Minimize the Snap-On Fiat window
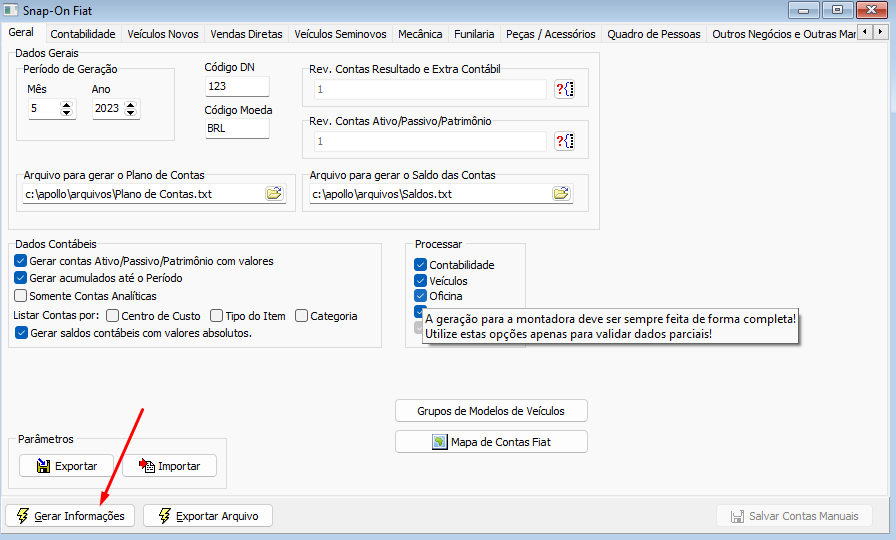Viewport: 896px width, 540px height. click(x=803, y=10)
